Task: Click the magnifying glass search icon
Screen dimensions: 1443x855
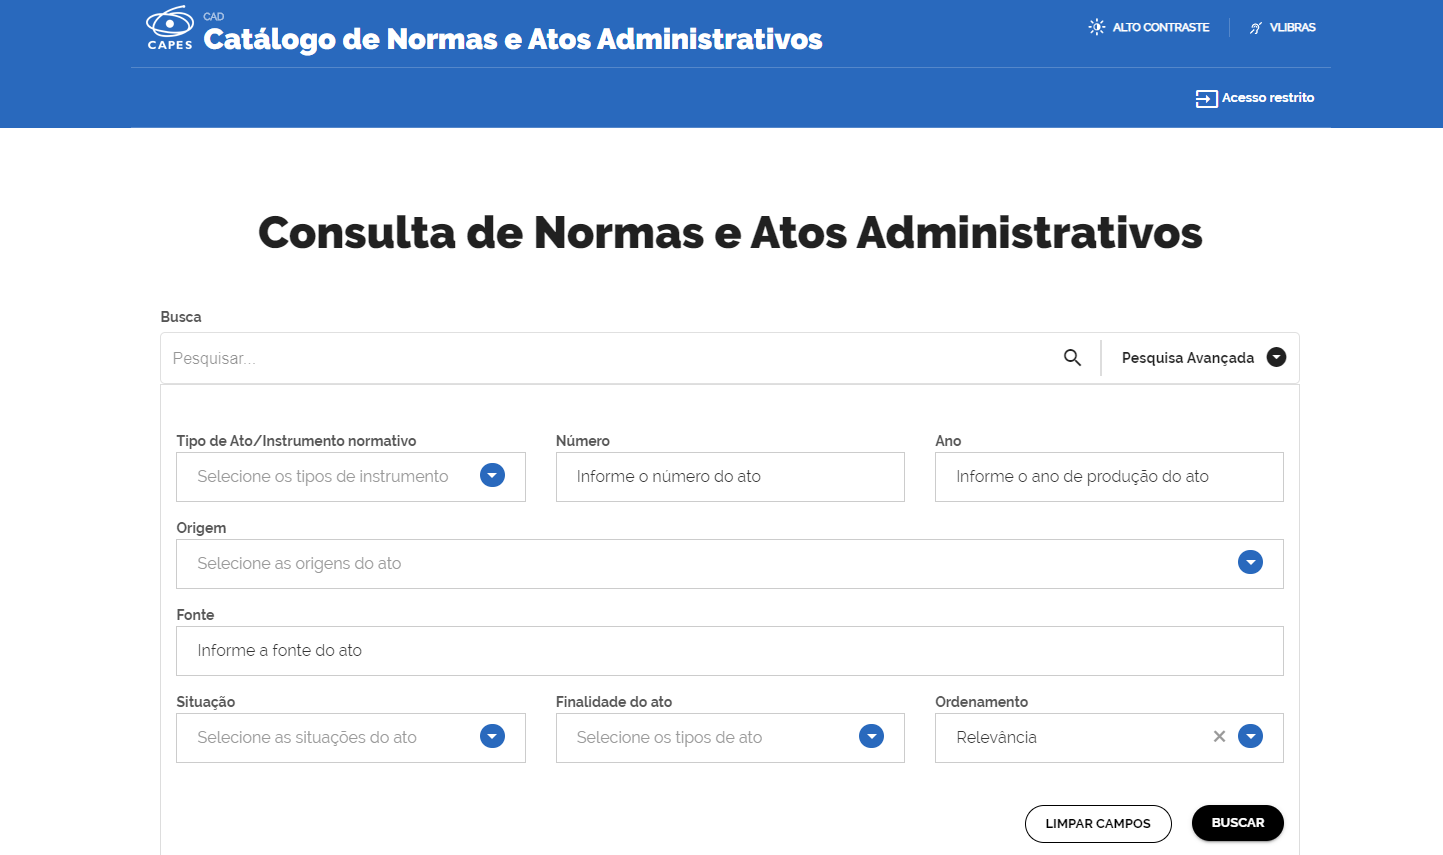Action: coord(1072,358)
